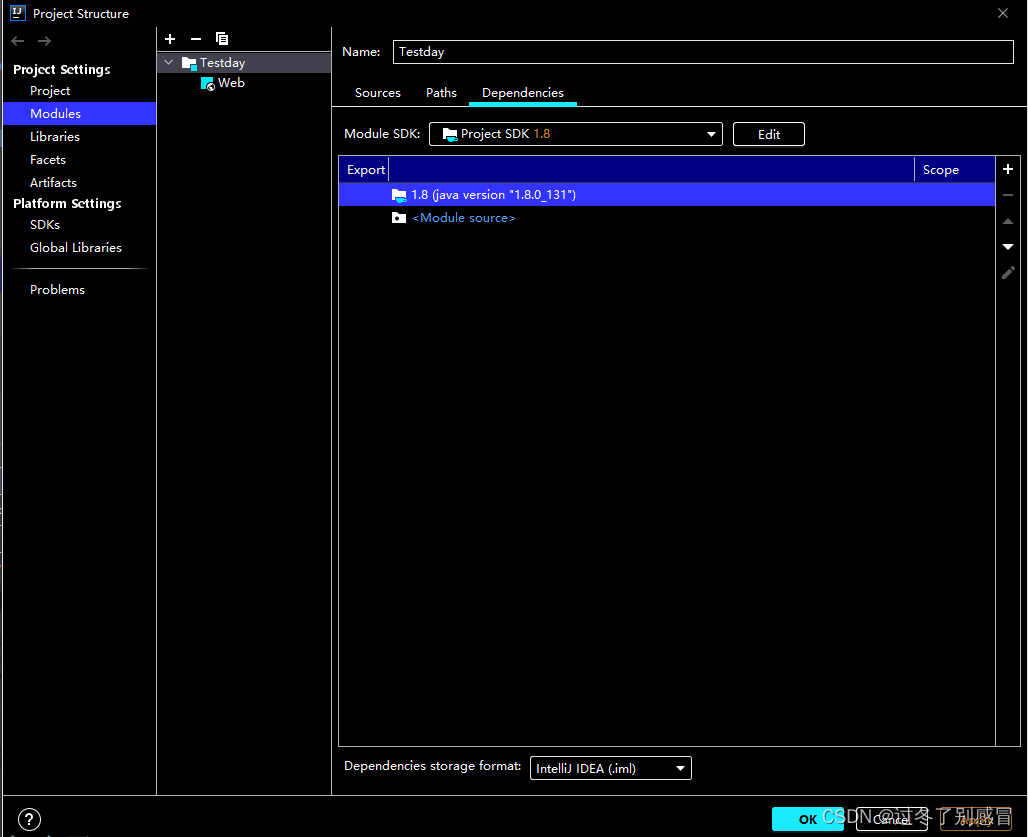Viewport: 1028px width, 837px height.
Task: Click the Testday module folder icon
Action: [189, 63]
